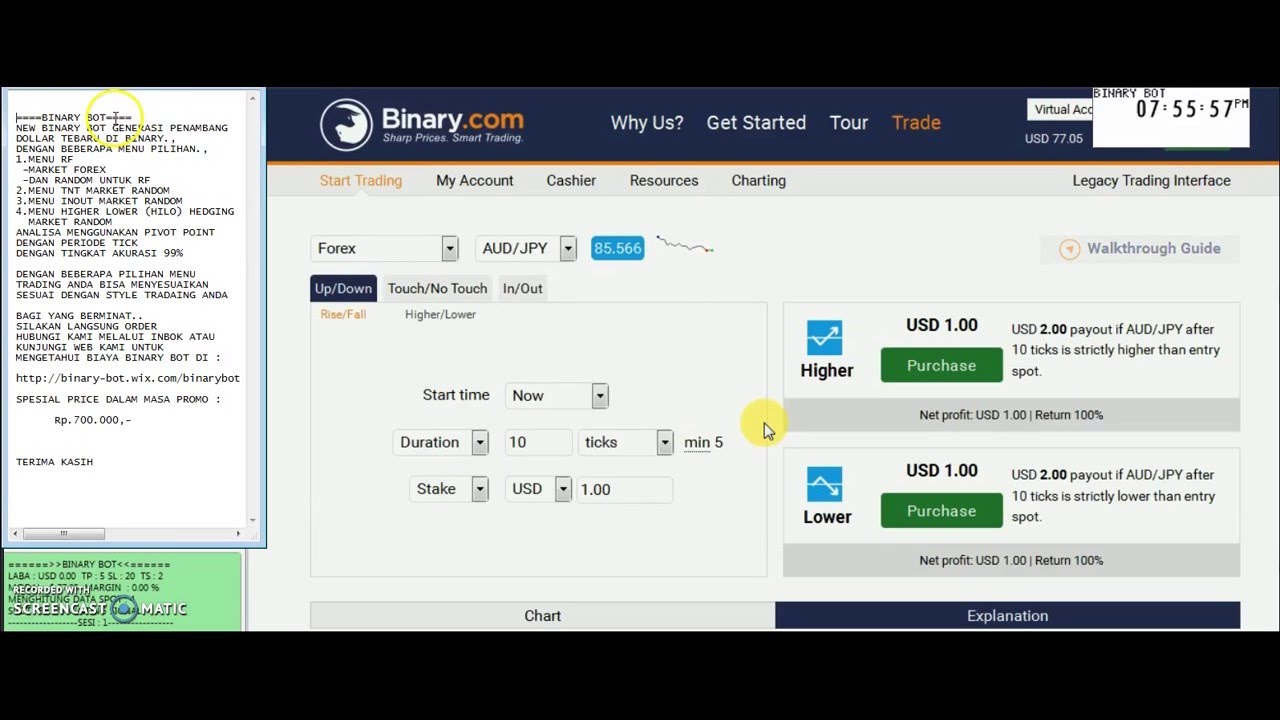Click the AUD/JPY sparkline chart

click(685, 245)
